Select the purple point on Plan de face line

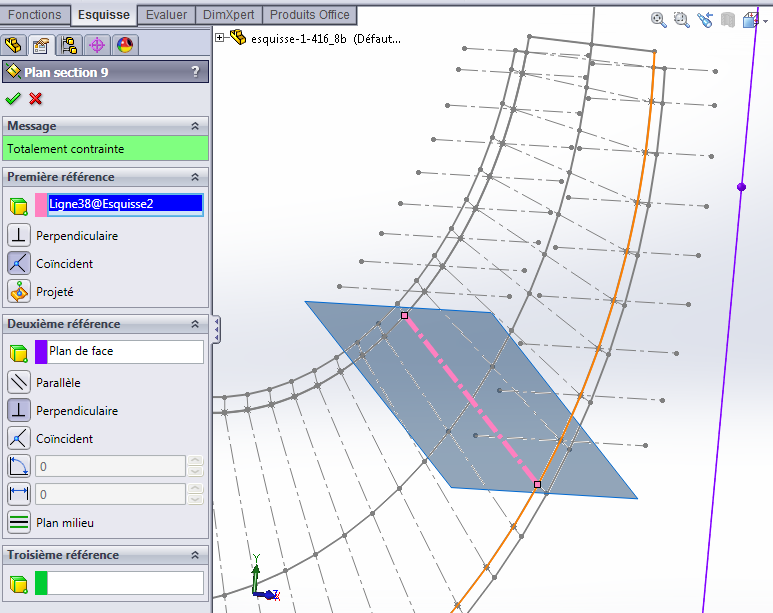(x=741, y=187)
